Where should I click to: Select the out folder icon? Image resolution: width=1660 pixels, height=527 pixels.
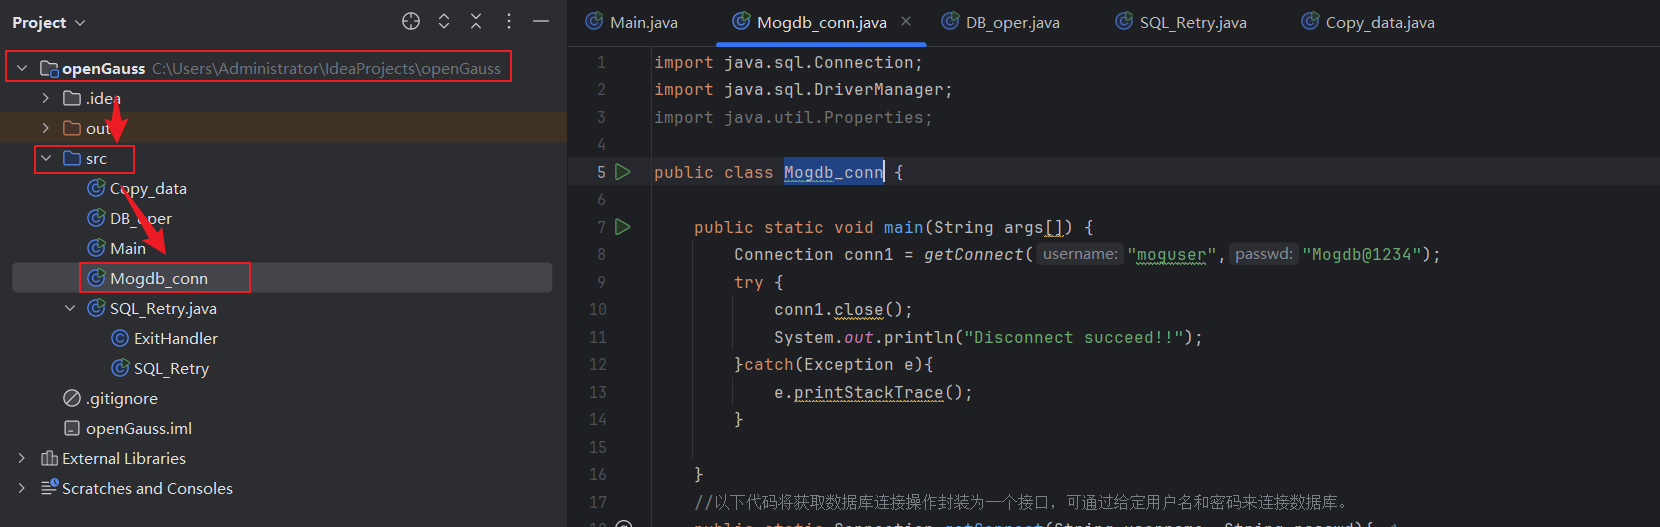[72, 128]
